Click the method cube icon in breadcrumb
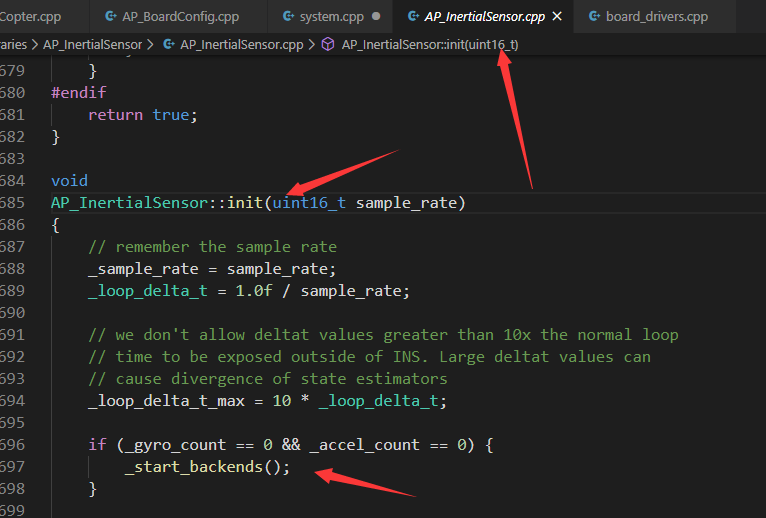 (328, 44)
